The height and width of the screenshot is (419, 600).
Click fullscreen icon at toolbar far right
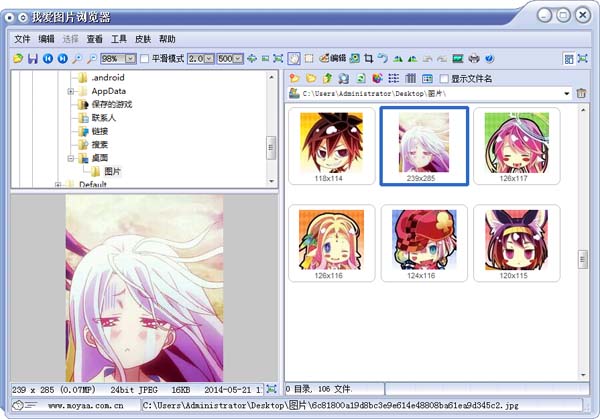582,59
